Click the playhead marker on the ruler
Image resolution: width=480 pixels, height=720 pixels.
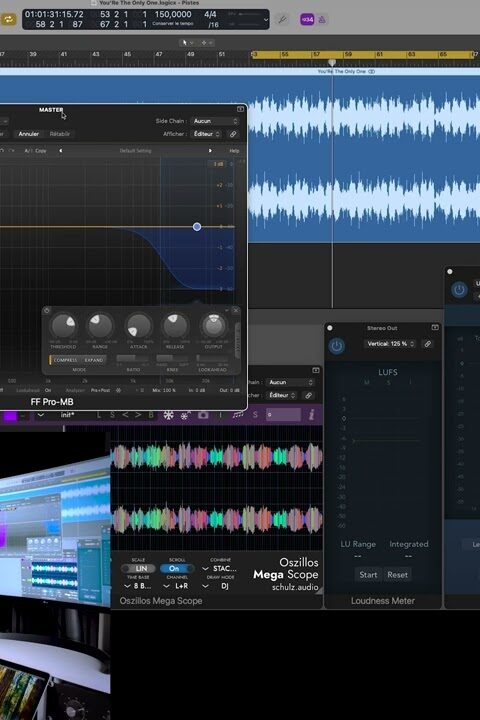(x=332, y=62)
